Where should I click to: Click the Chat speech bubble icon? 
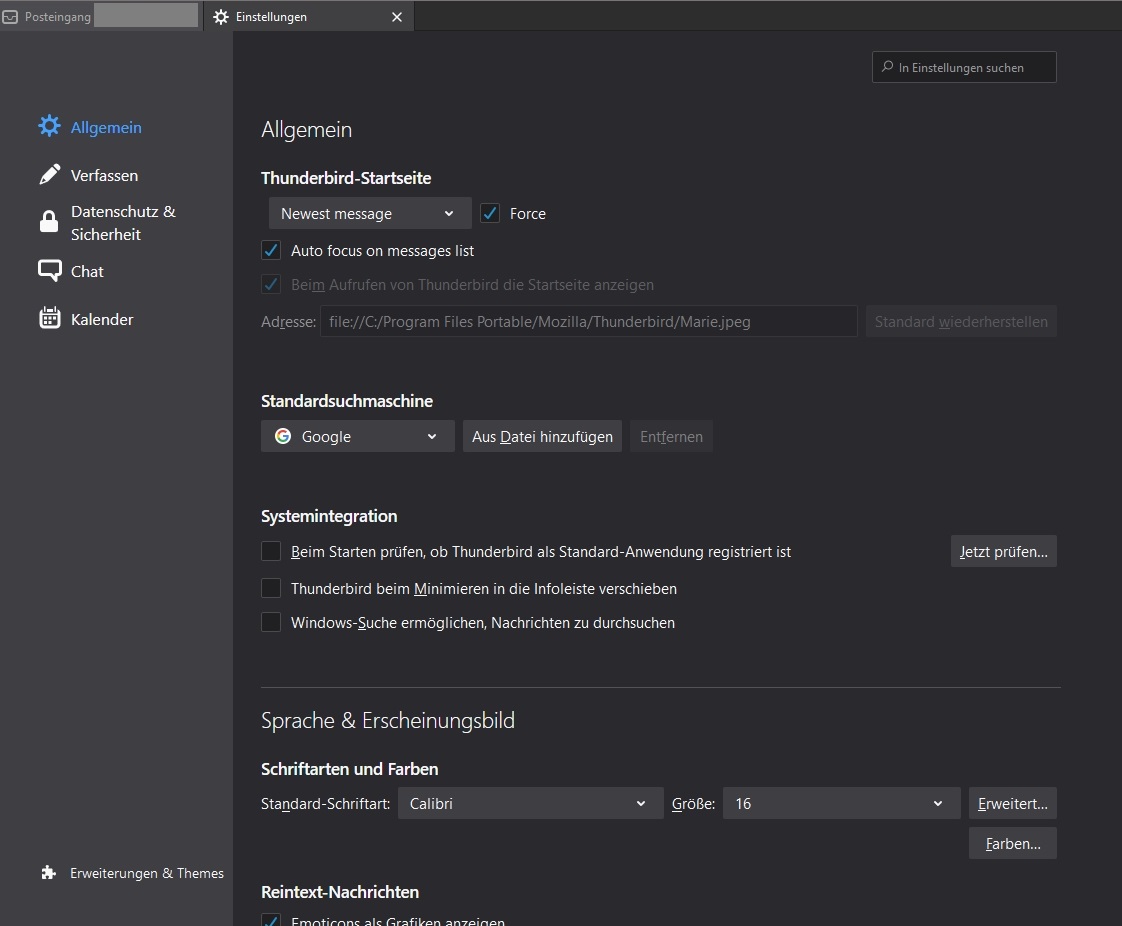[x=49, y=271]
